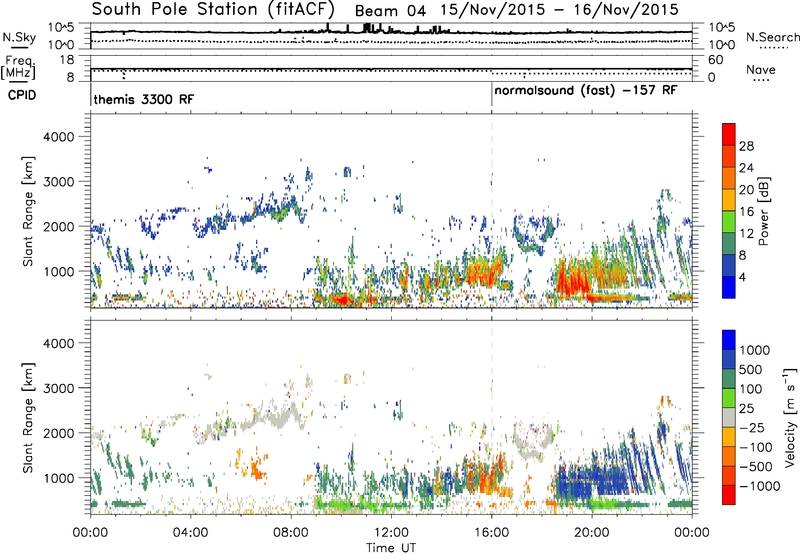Click the 'Beam 04' label in the title
Viewport: 800px width, 554px height.
390,11
